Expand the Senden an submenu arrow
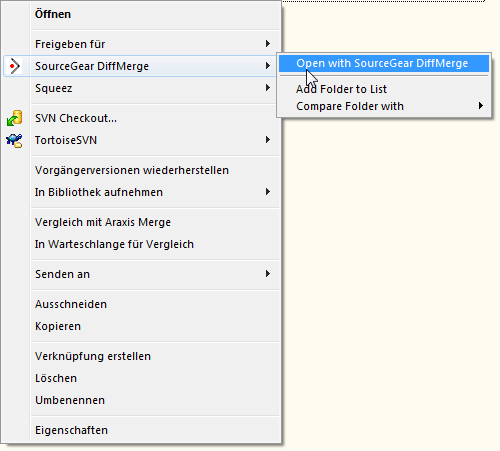 [268, 274]
